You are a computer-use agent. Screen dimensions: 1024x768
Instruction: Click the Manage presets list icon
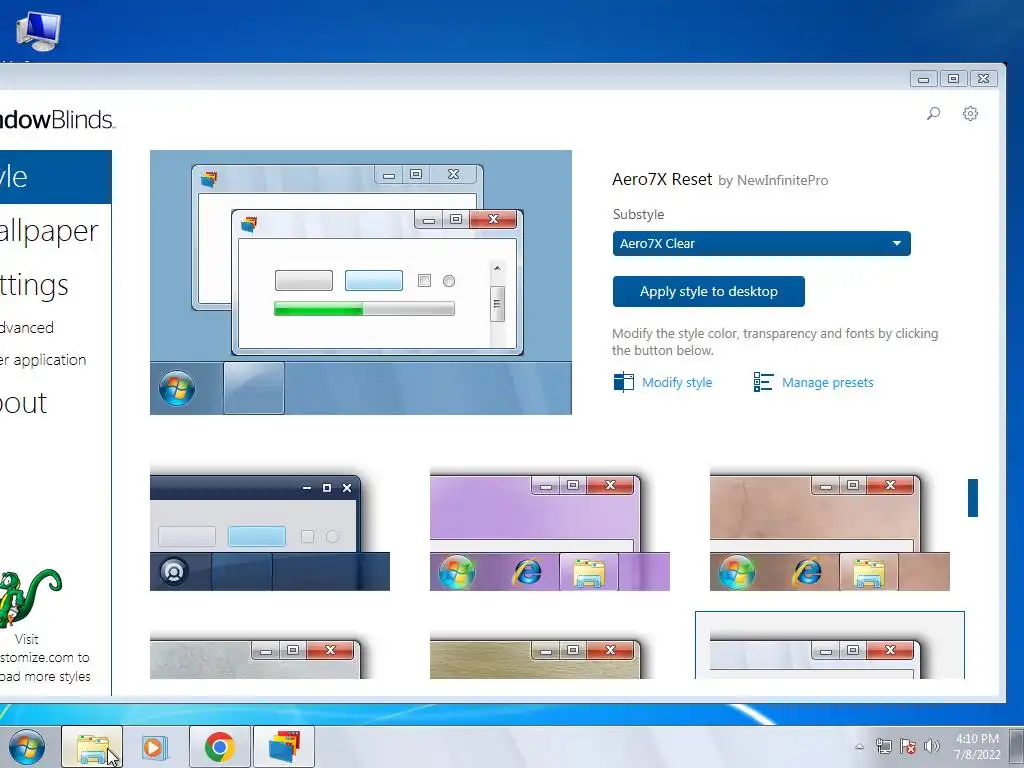[763, 382]
